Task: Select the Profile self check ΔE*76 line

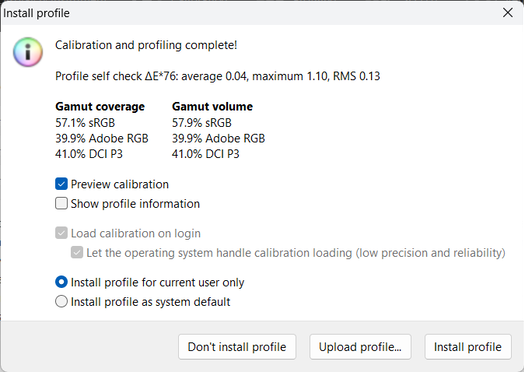Action: 218,76
